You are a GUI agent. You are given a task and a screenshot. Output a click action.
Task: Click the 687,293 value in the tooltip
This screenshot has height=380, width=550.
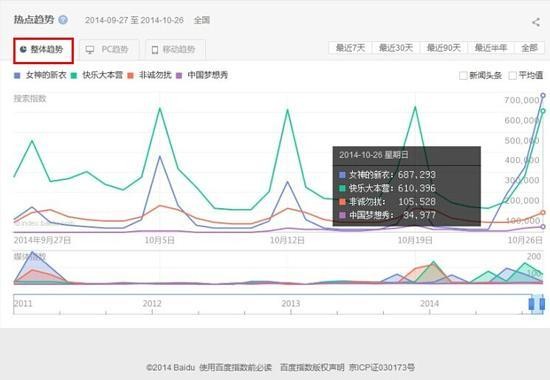pyautogui.click(x=417, y=175)
